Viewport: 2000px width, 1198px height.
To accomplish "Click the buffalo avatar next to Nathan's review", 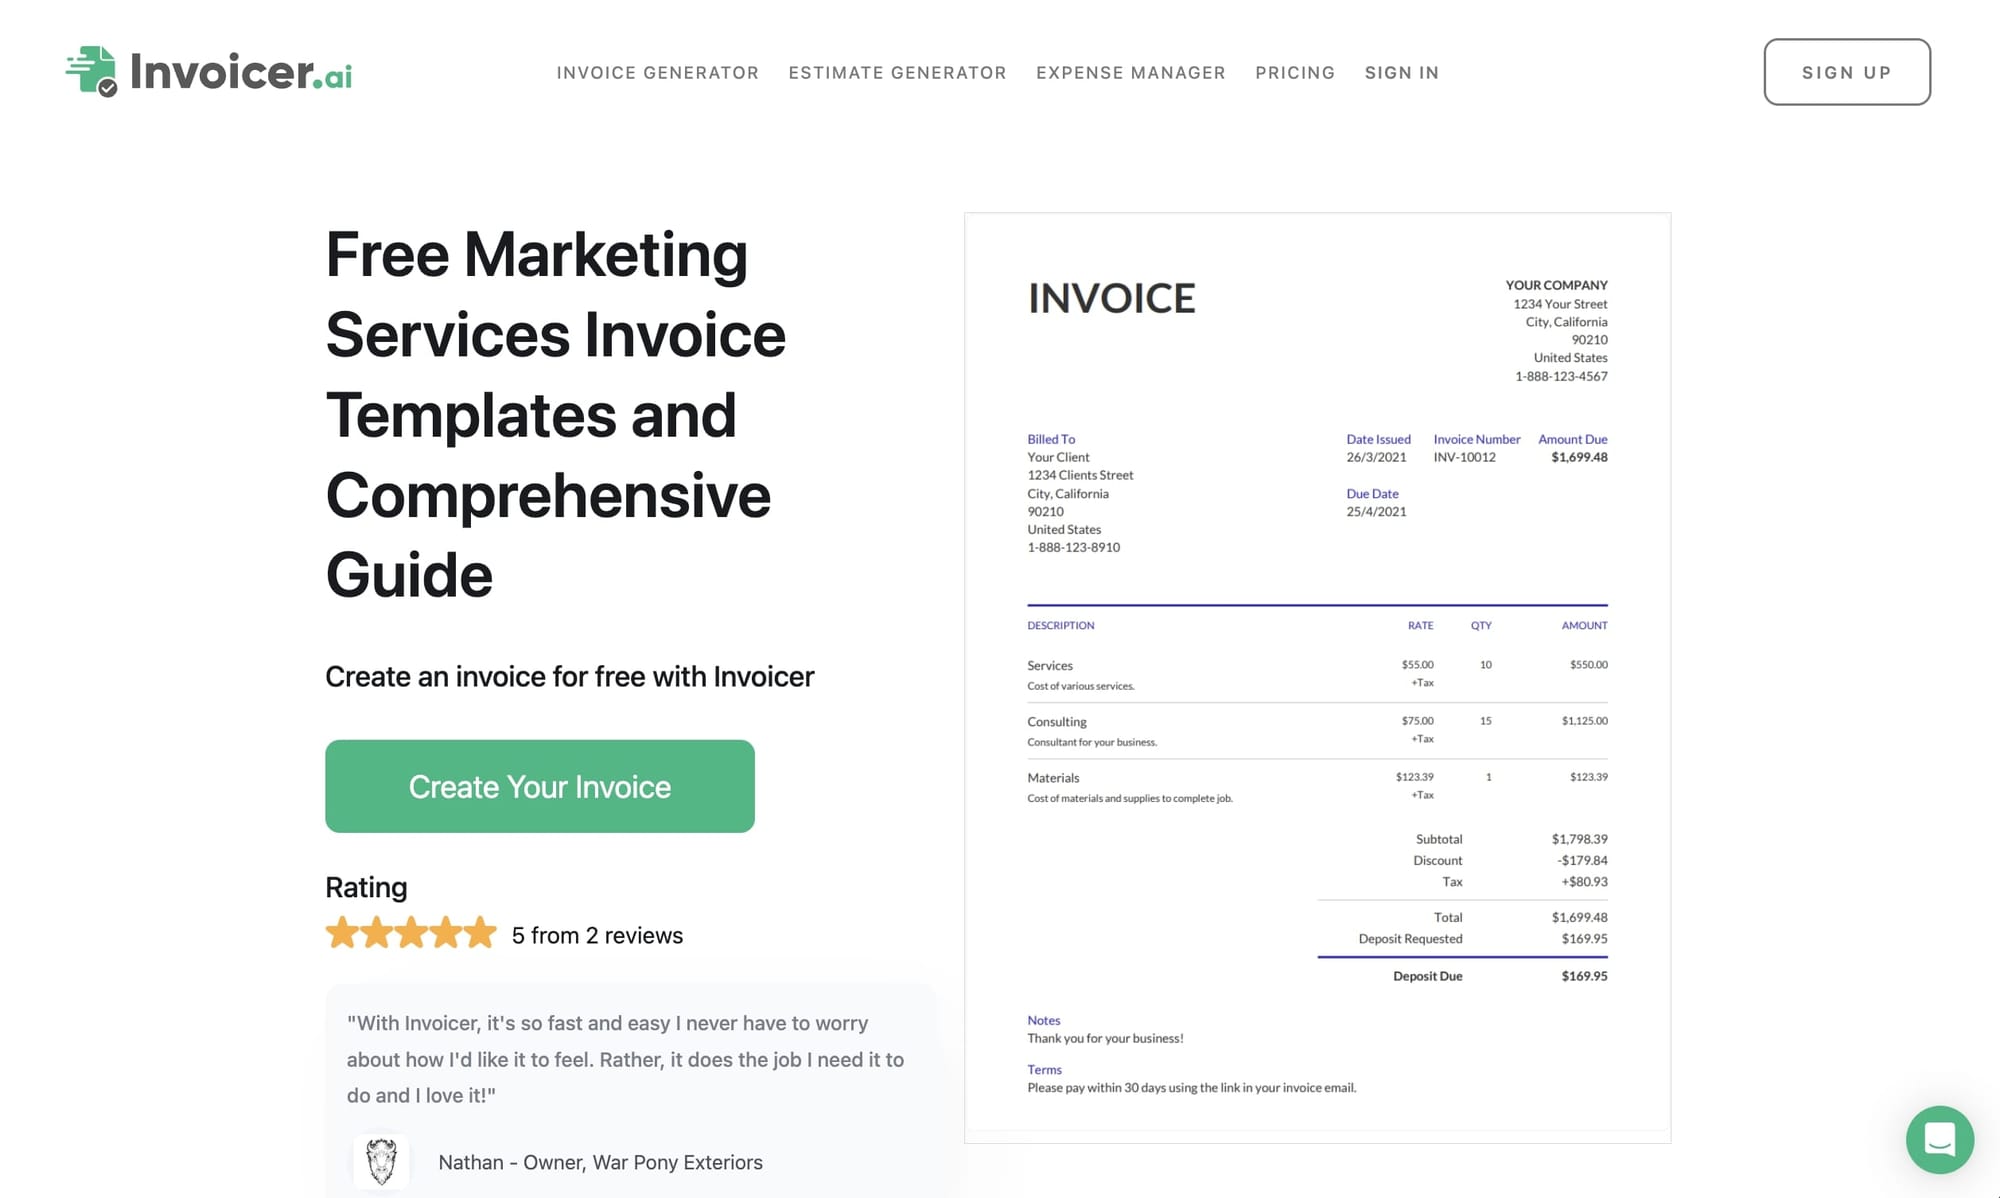I will pyautogui.click(x=381, y=1161).
